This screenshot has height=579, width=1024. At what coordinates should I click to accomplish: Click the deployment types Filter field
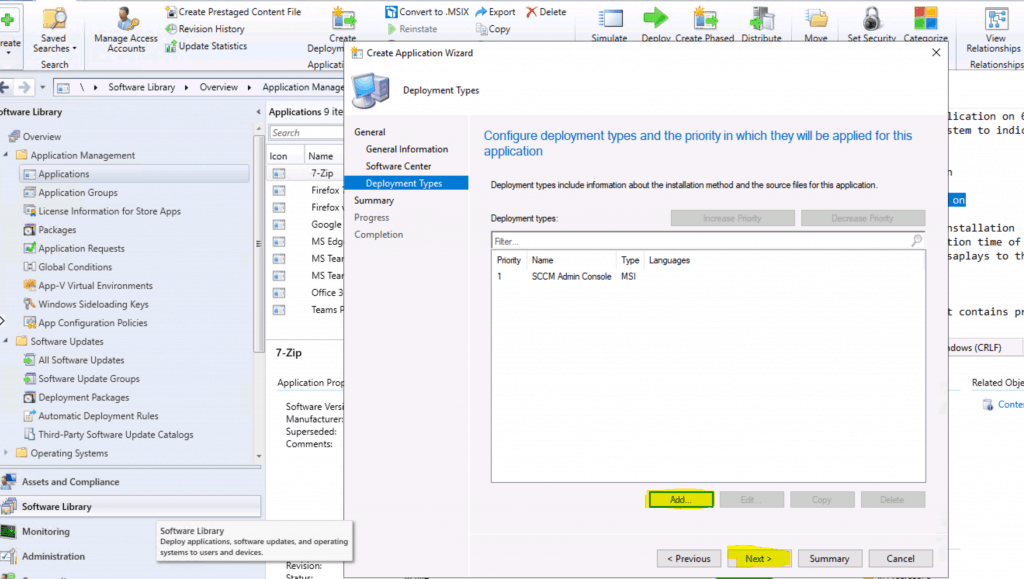[x=708, y=241]
